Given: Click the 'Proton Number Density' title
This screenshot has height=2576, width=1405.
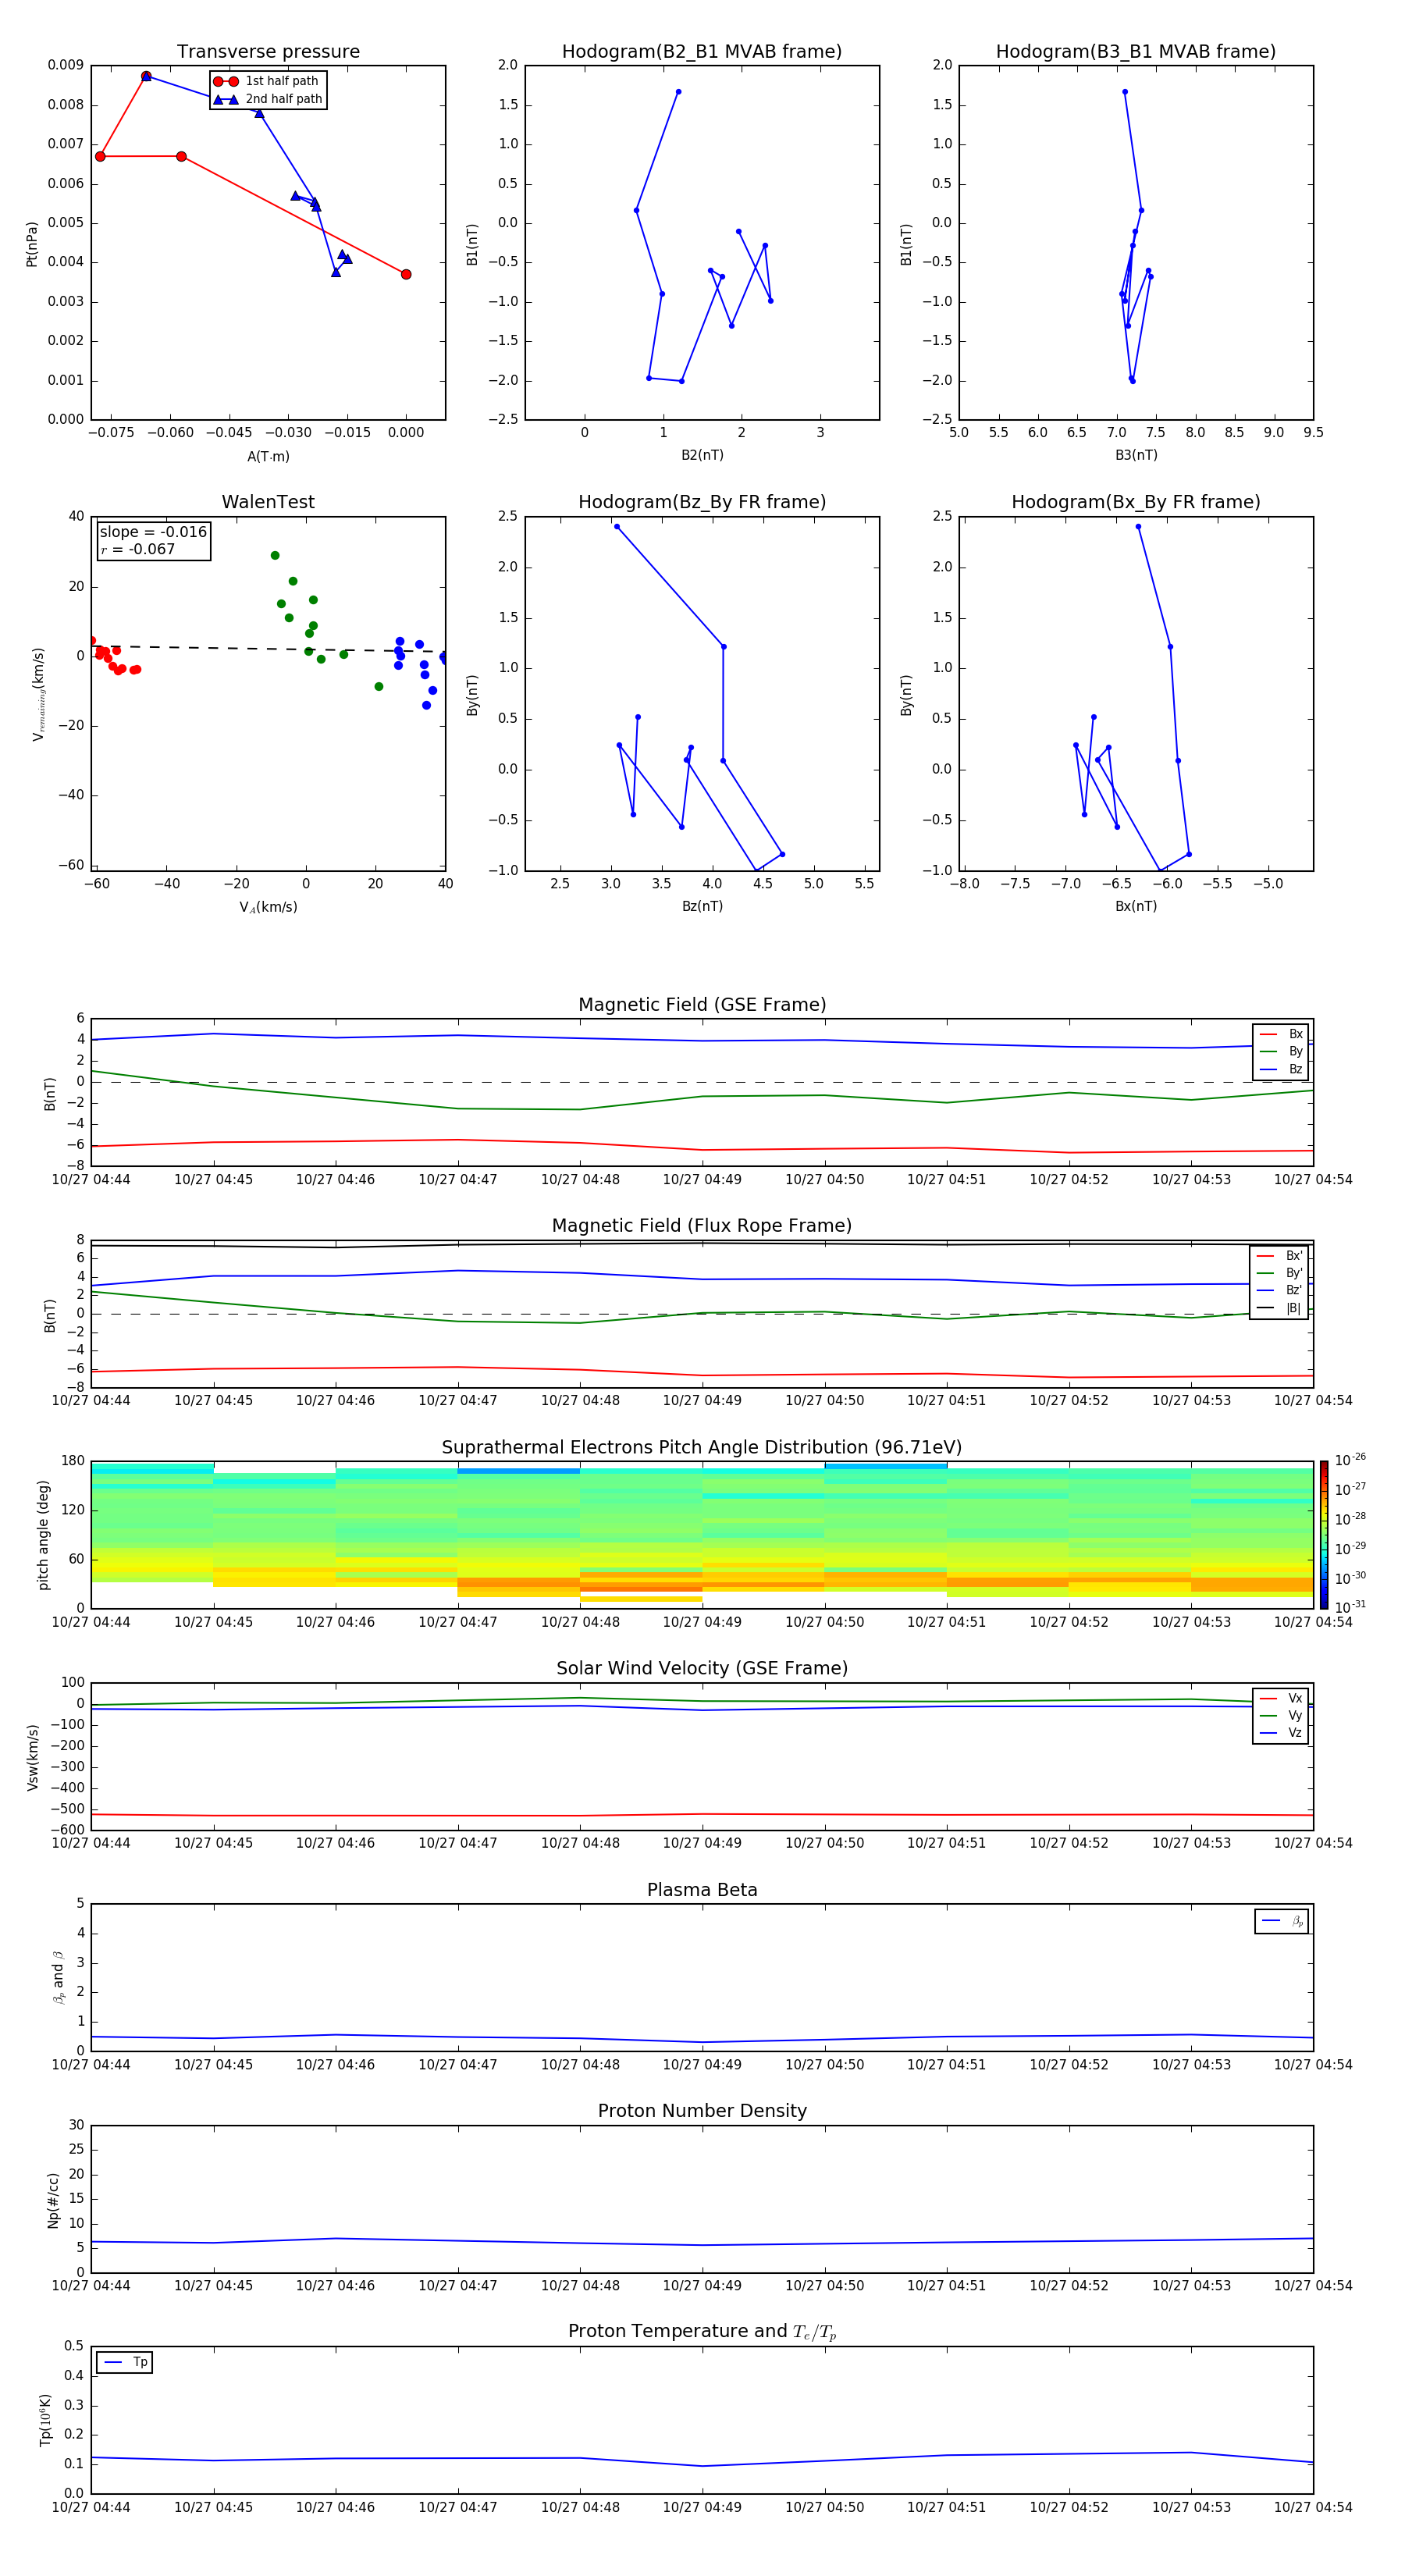Looking at the screenshot, I should (702, 2112).
